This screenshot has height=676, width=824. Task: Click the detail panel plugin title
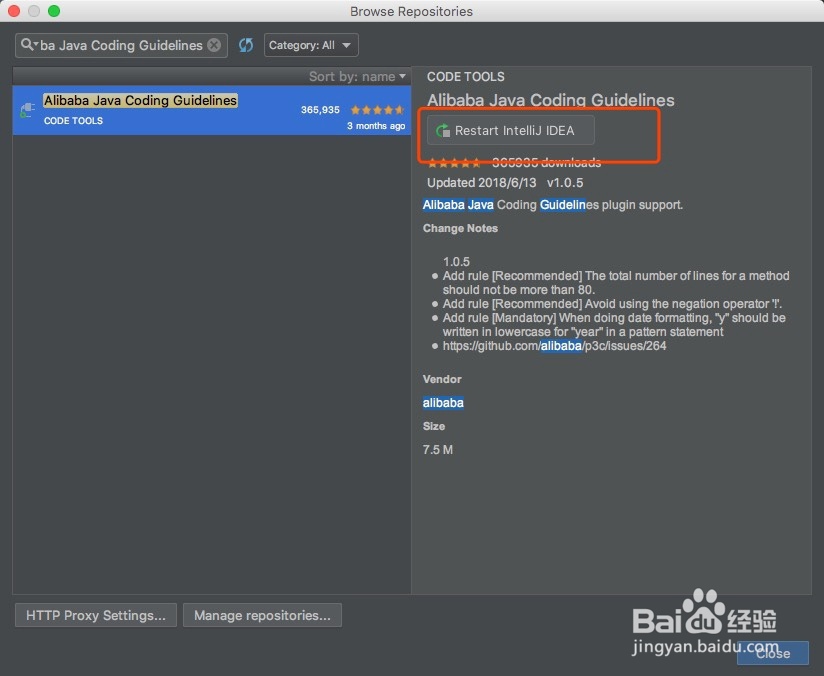point(551,100)
